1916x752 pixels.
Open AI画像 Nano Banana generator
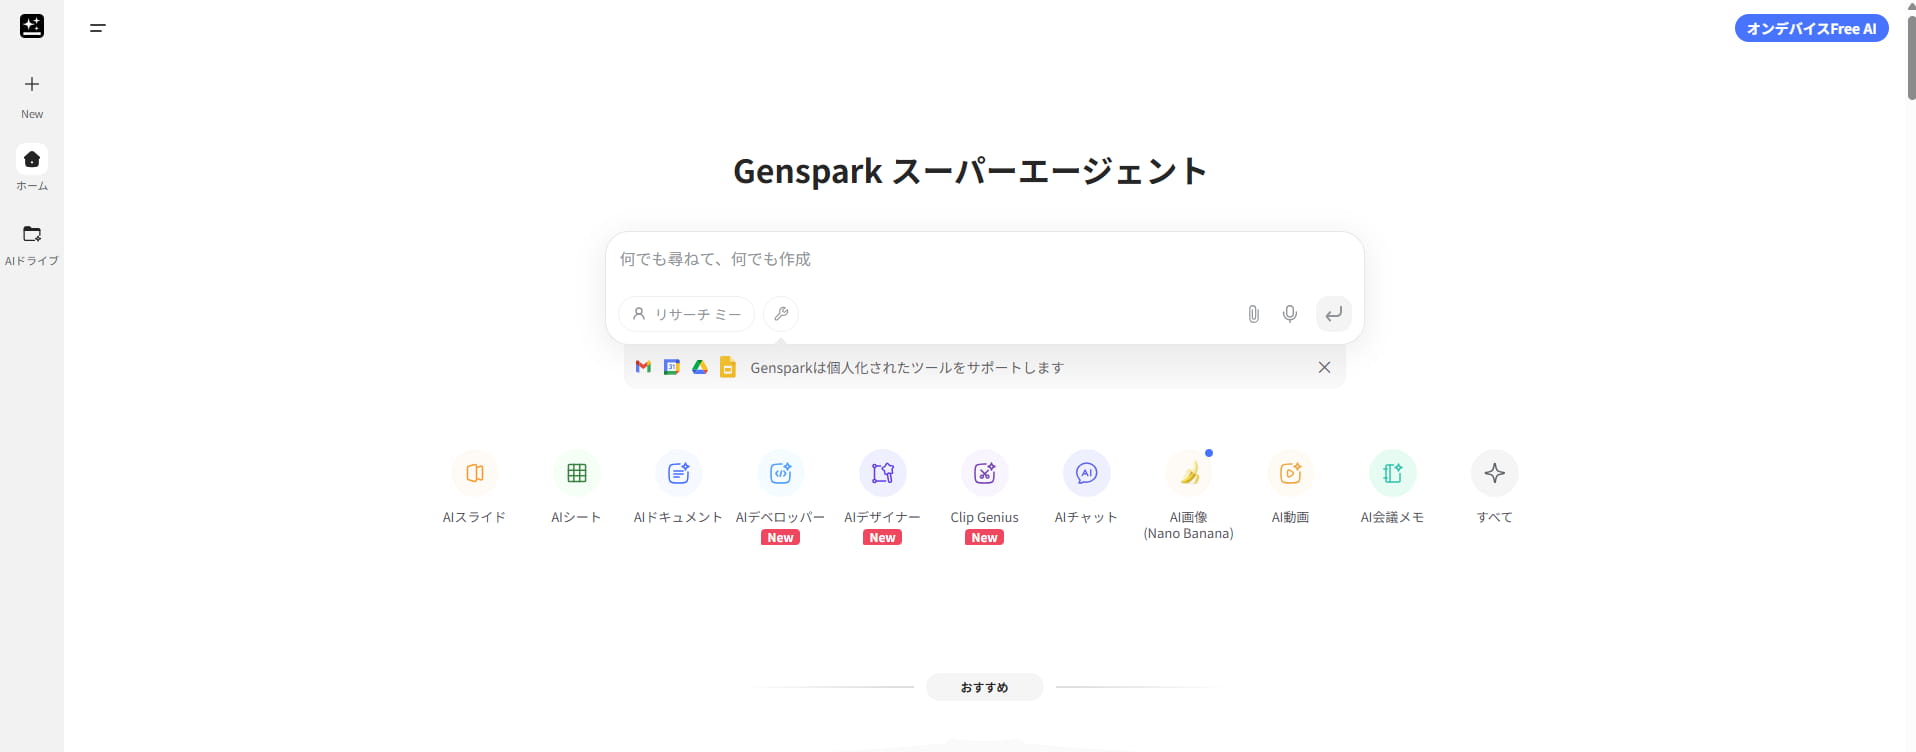(1188, 473)
